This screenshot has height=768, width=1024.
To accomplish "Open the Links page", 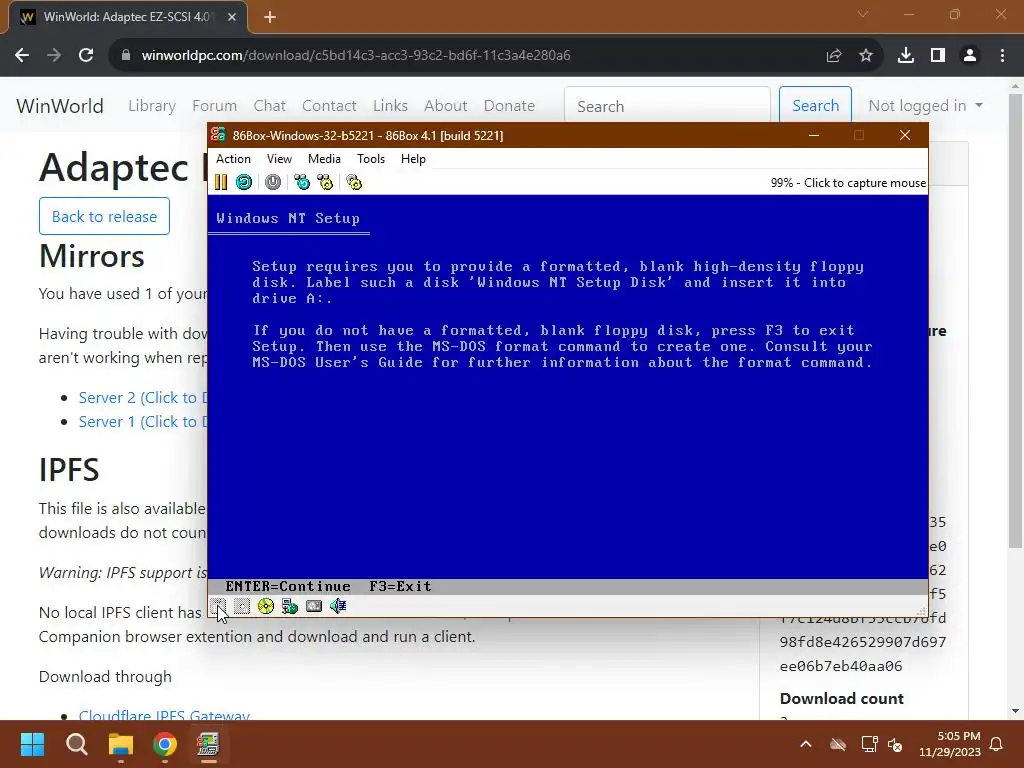I will pyautogui.click(x=390, y=106).
